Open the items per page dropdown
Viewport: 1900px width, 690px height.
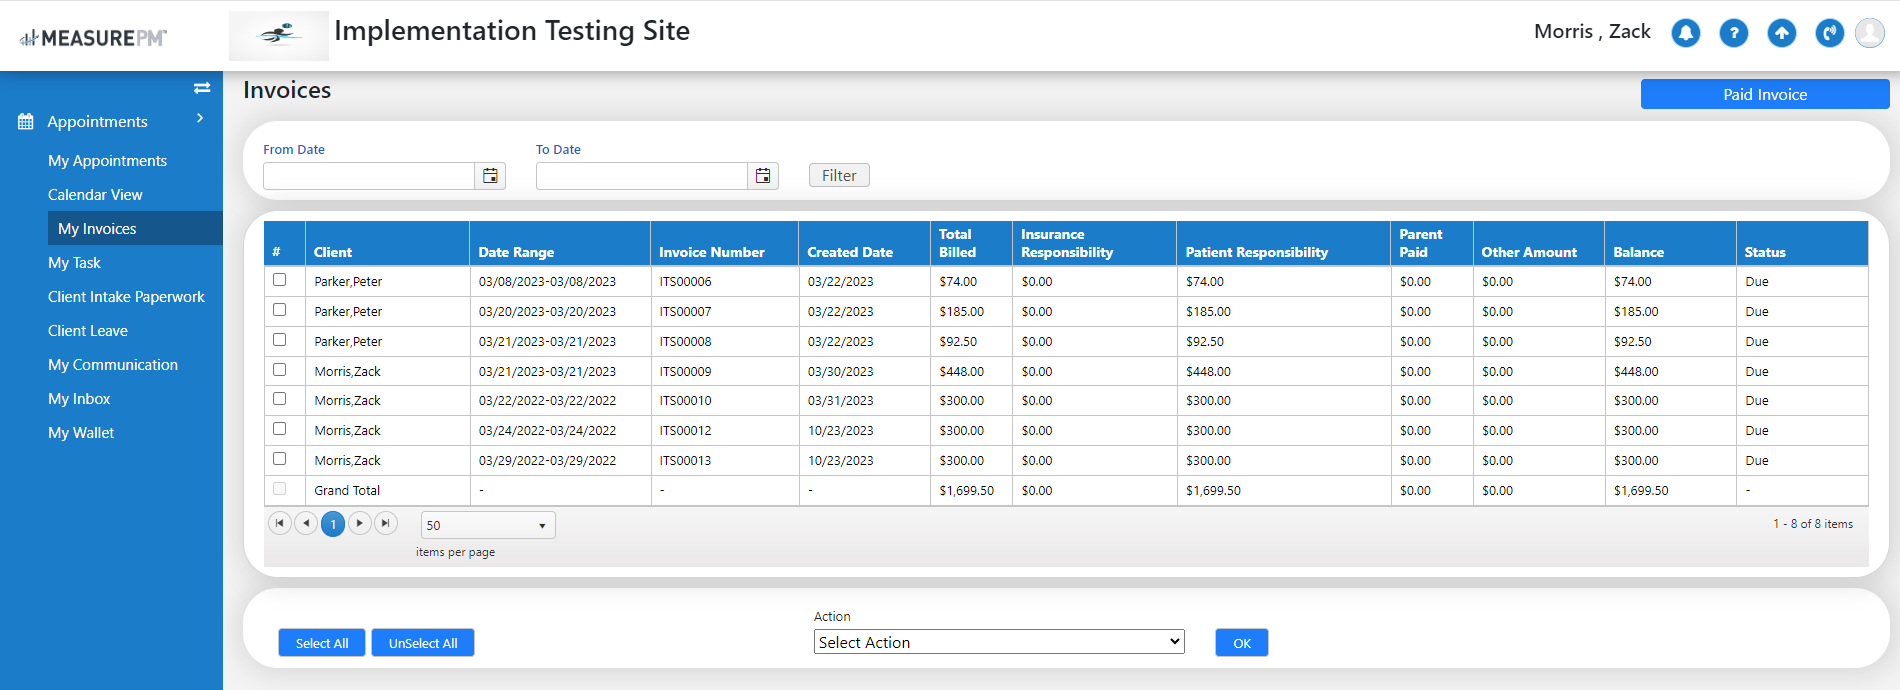coord(488,525)
